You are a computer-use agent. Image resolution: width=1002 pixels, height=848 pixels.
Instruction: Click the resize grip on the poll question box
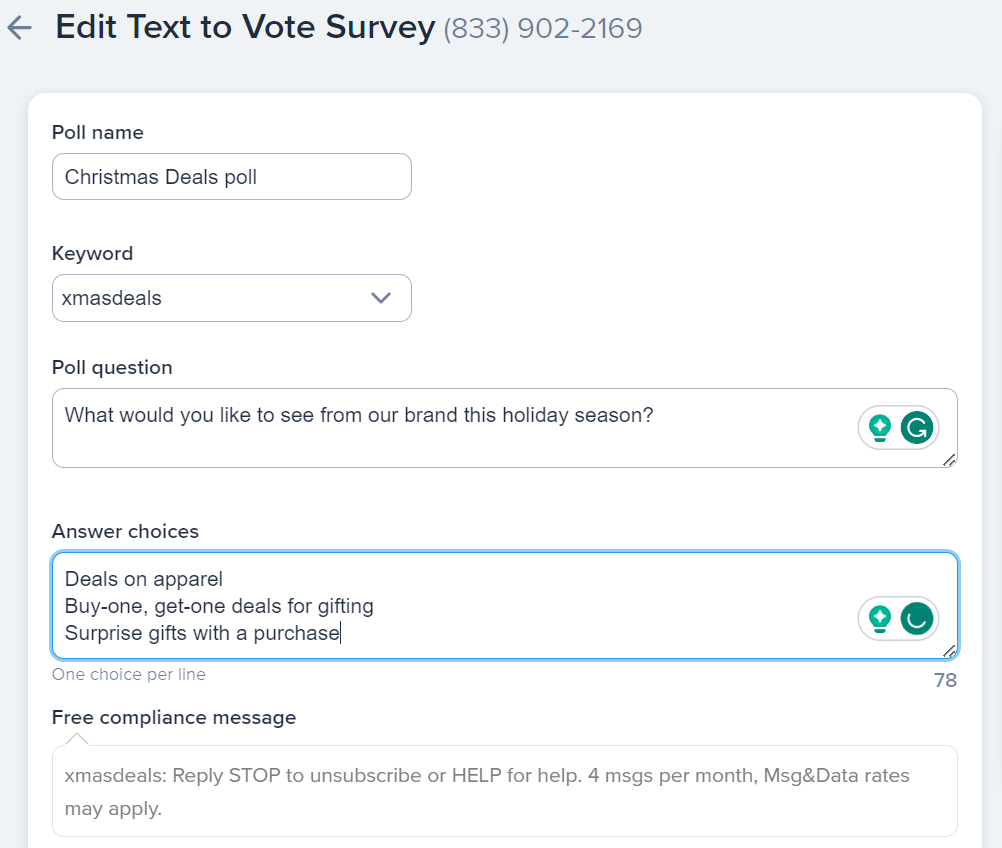click(951, 458)
